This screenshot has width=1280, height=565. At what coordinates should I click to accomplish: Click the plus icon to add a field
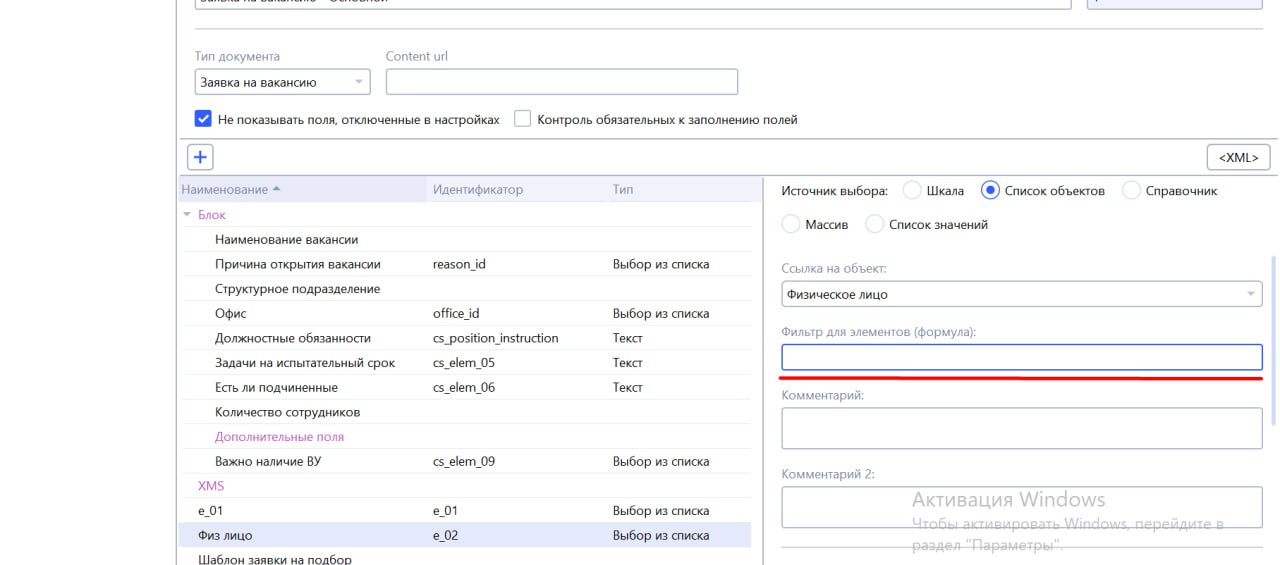click(200, 157)
